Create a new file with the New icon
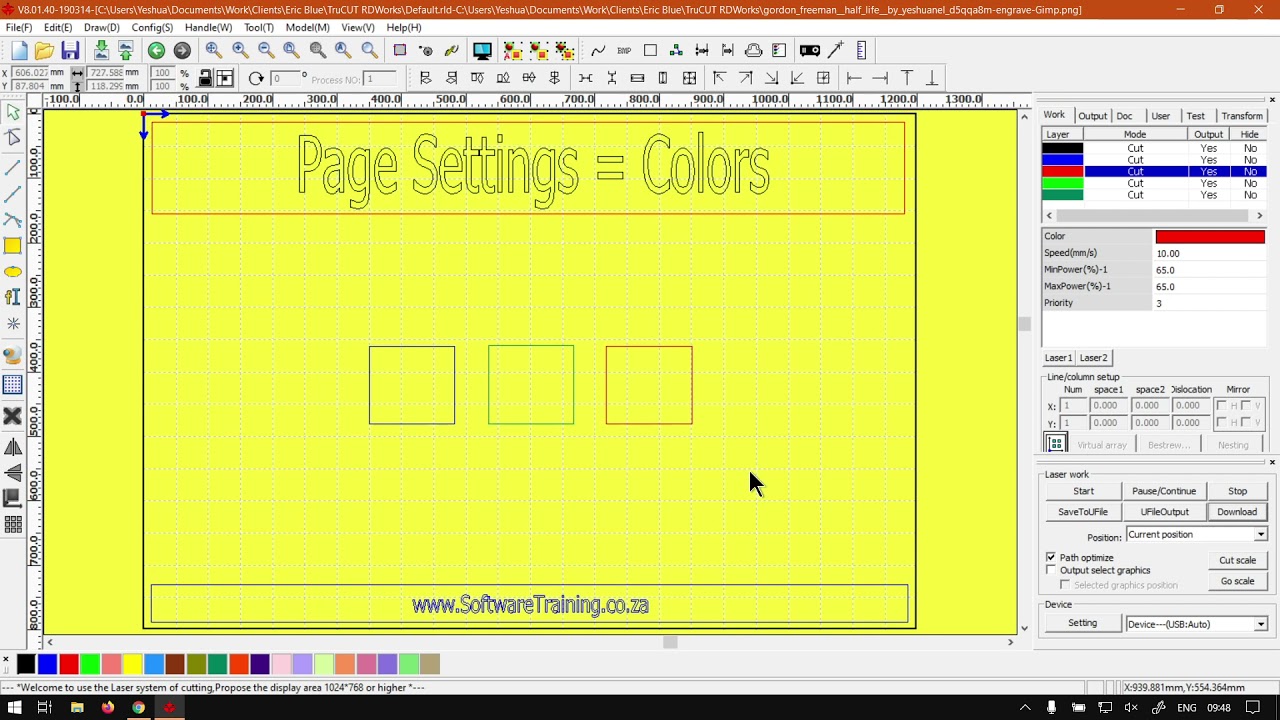1280x720 pixels. [x=19, y=51]
